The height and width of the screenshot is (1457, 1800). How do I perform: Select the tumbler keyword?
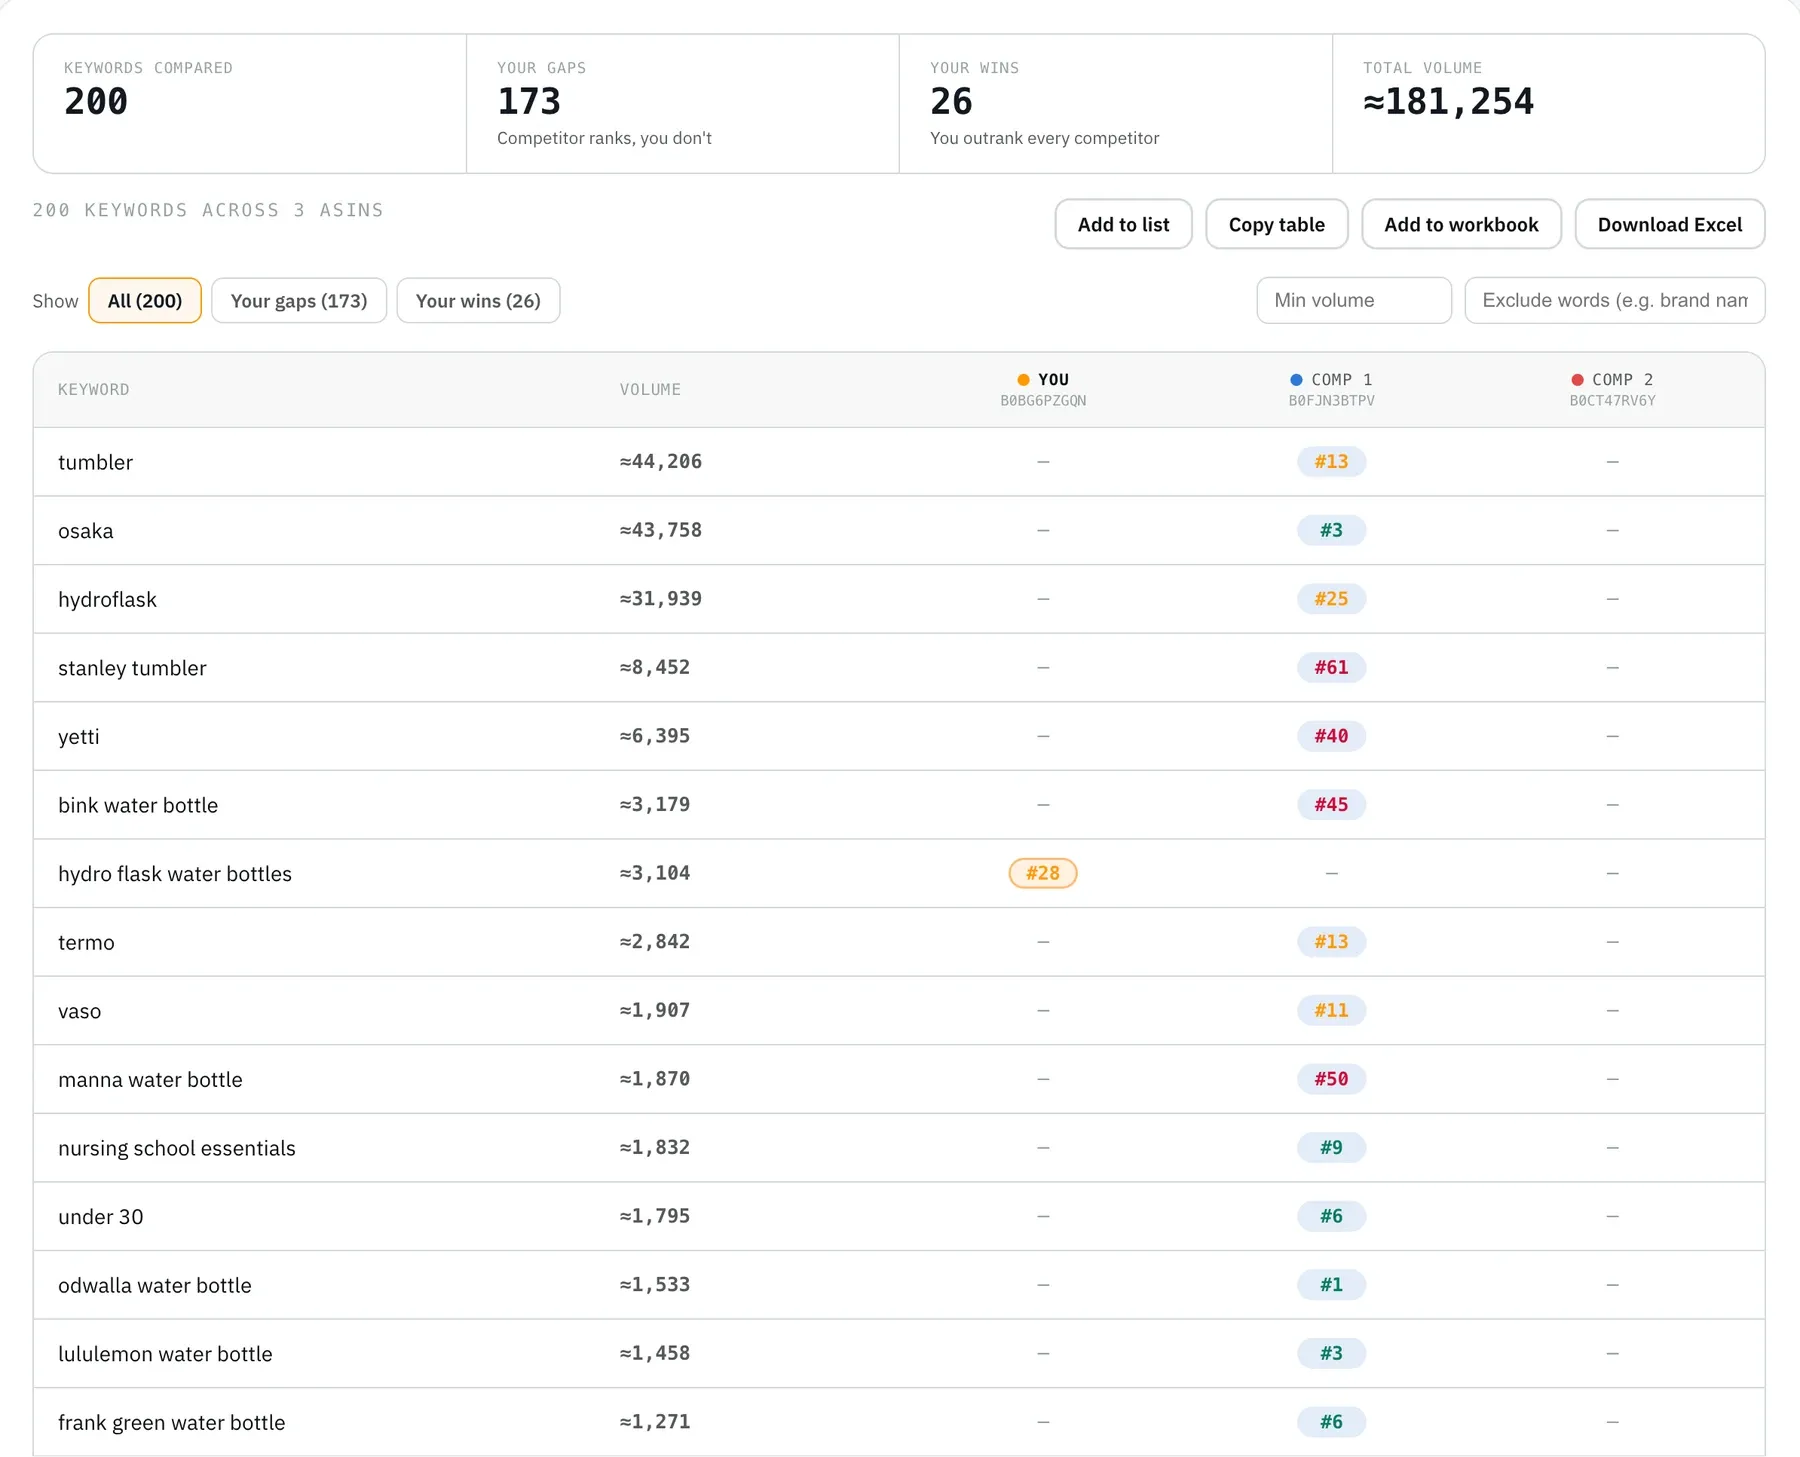click(95, 462)
